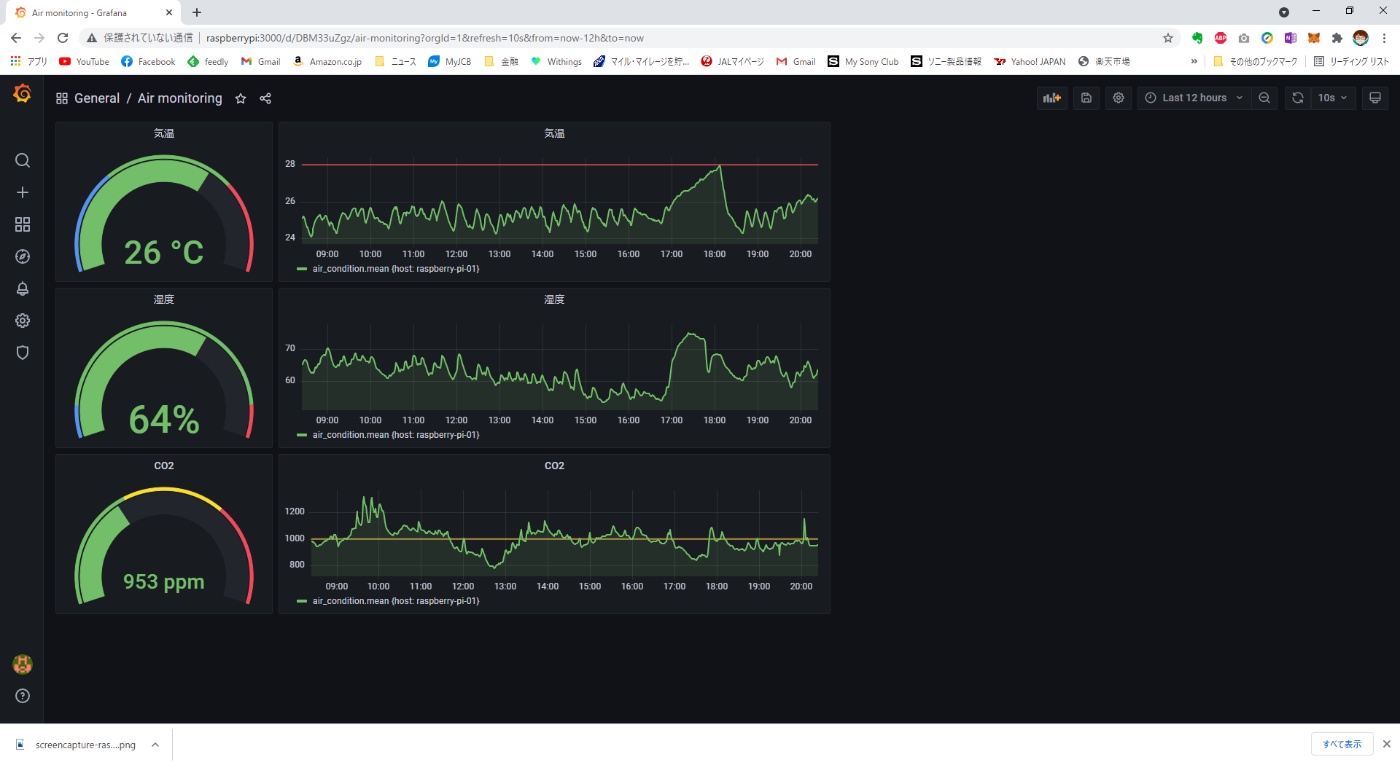This screenshot has height=765, width=1400.
Task: Open dashboard settings gear in toolbar
Action: point(1118,98)
